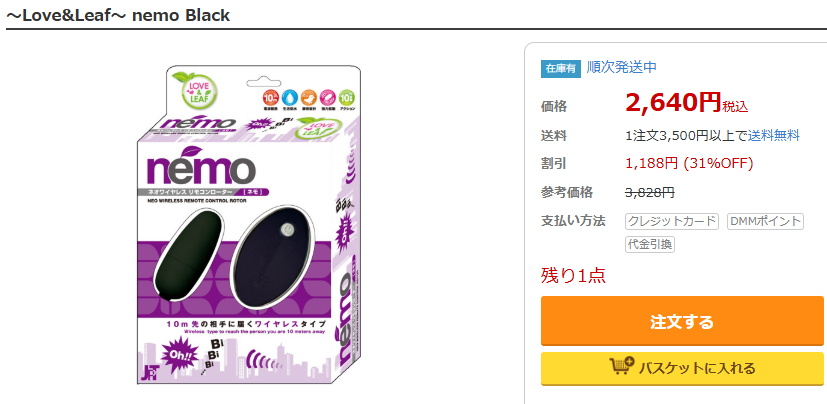Click the struck-through 3,828円 reference price

651,192
